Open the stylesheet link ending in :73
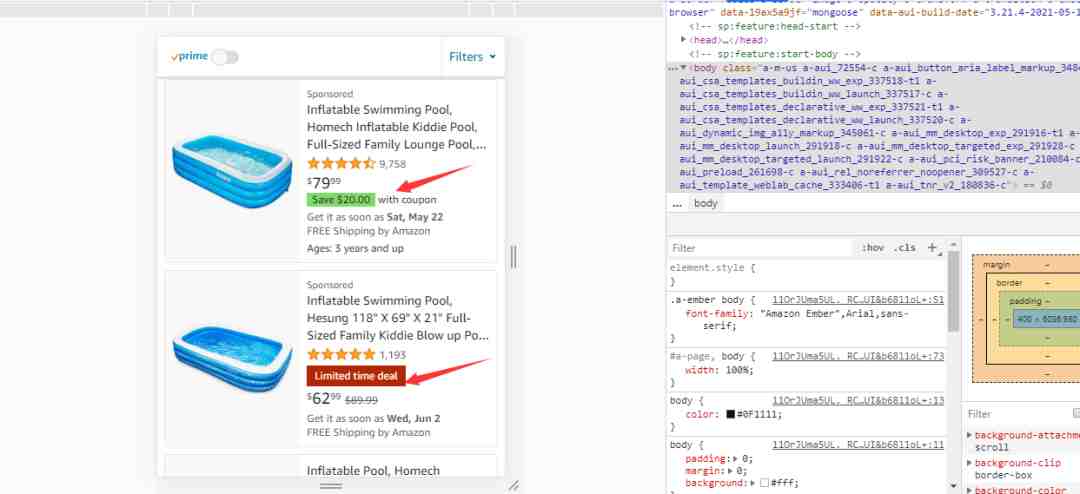 [858, 357]
